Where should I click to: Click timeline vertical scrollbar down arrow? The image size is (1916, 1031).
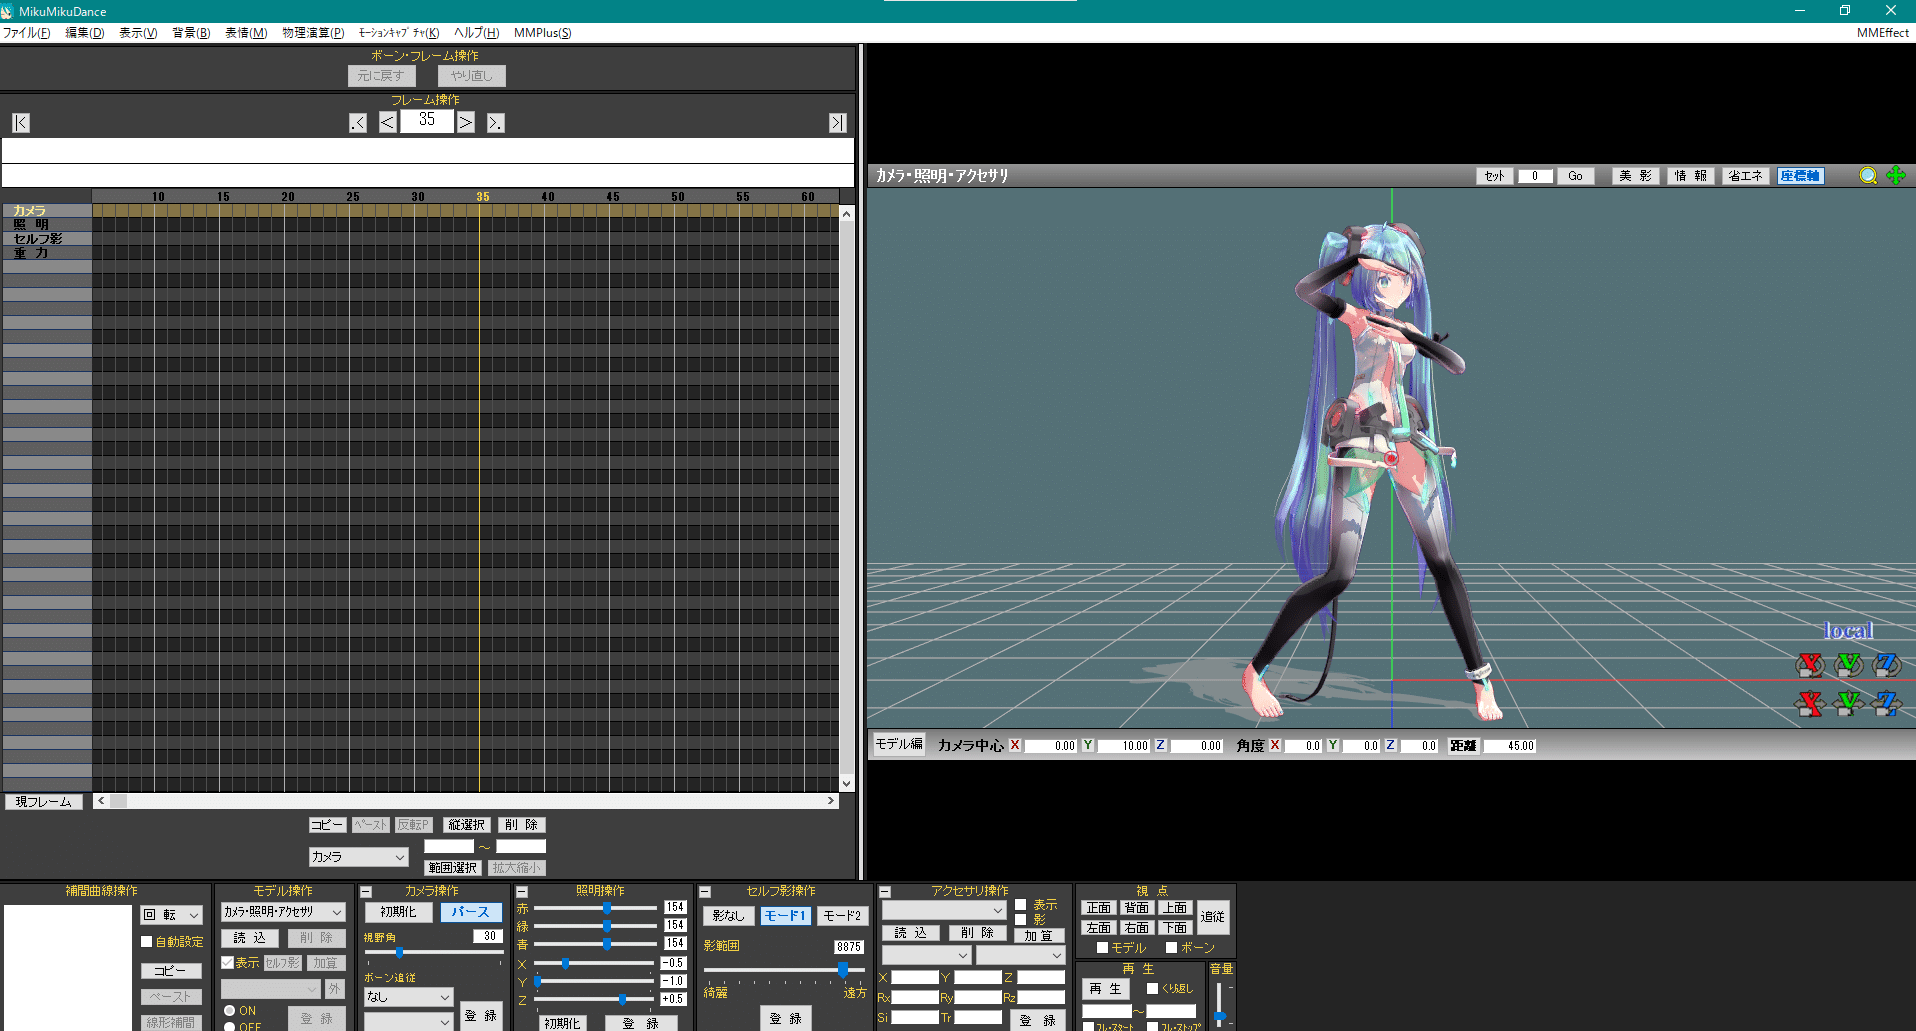point(847,784)
